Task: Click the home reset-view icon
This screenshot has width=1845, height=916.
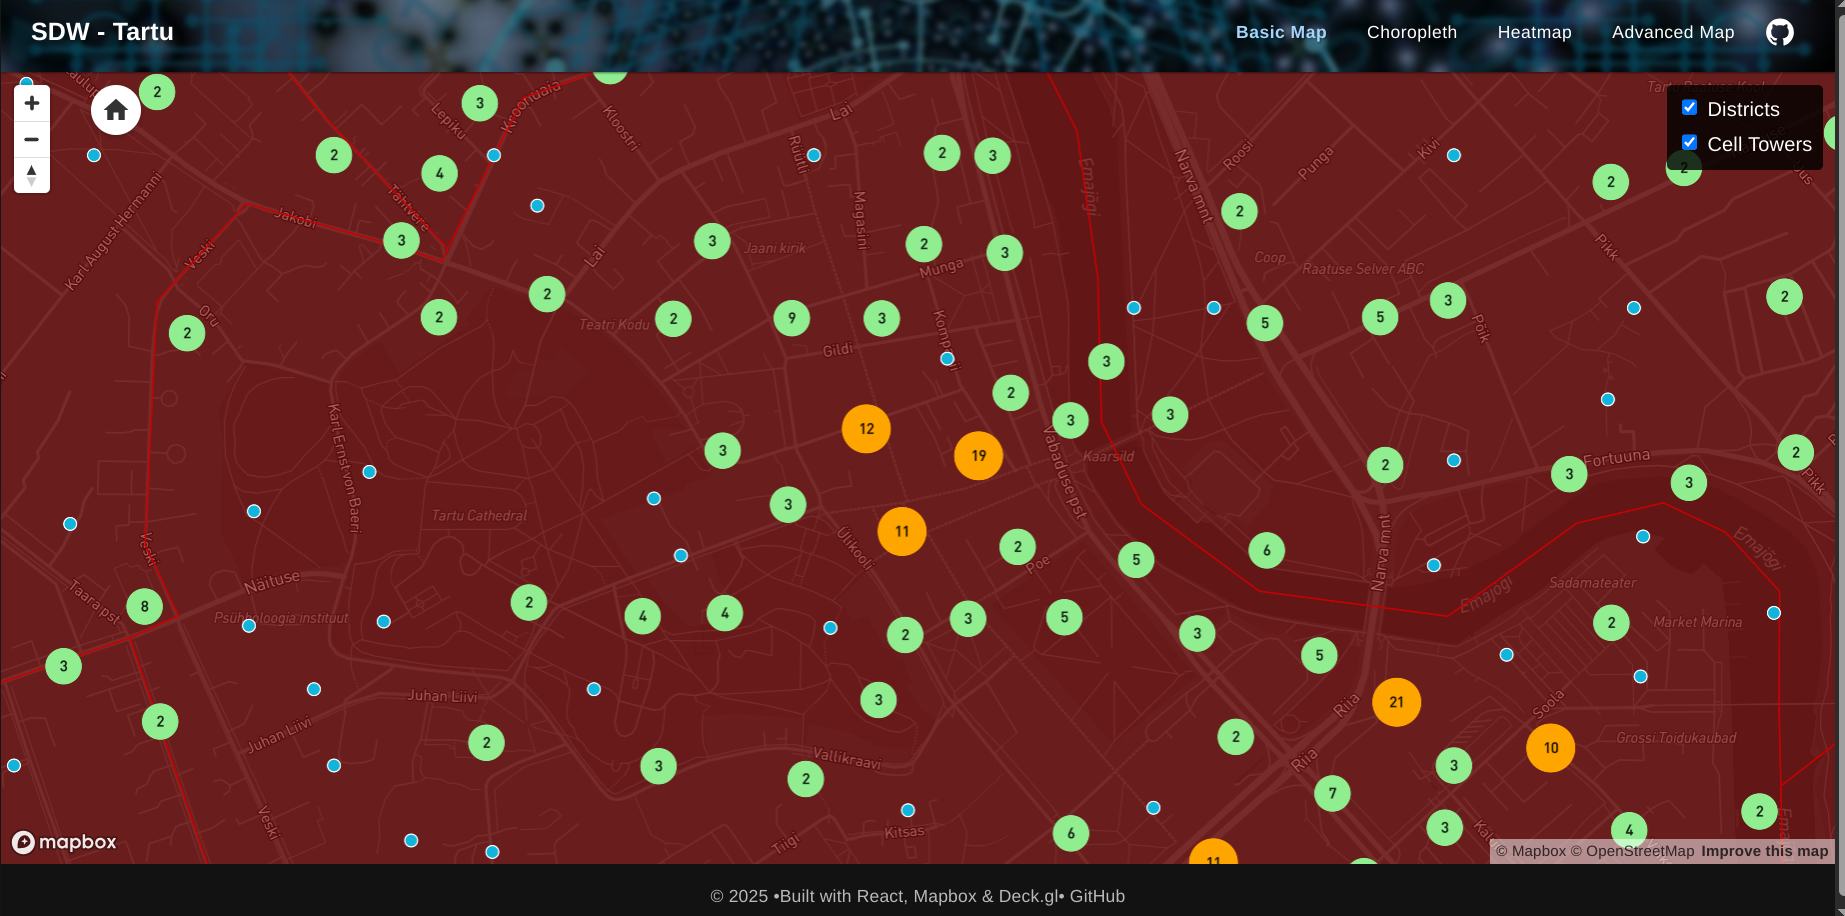Action: [115, 110]
